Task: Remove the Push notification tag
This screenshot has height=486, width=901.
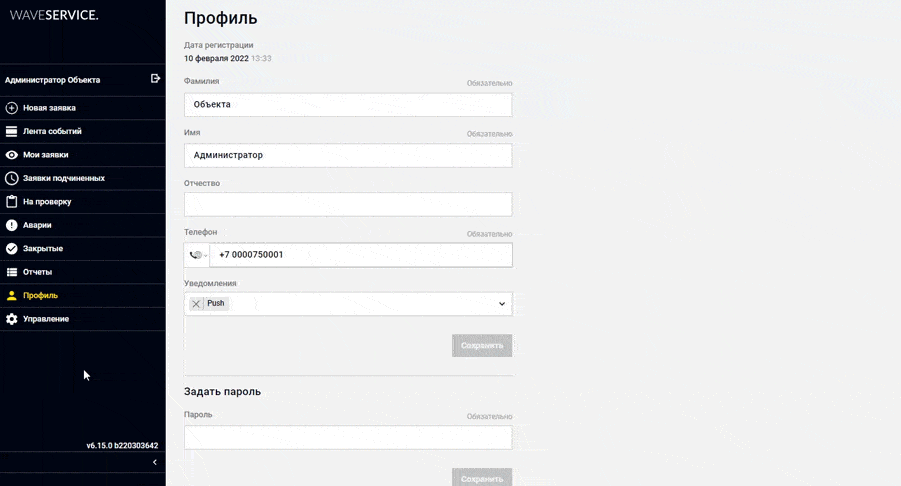Action: click(196, 304)
